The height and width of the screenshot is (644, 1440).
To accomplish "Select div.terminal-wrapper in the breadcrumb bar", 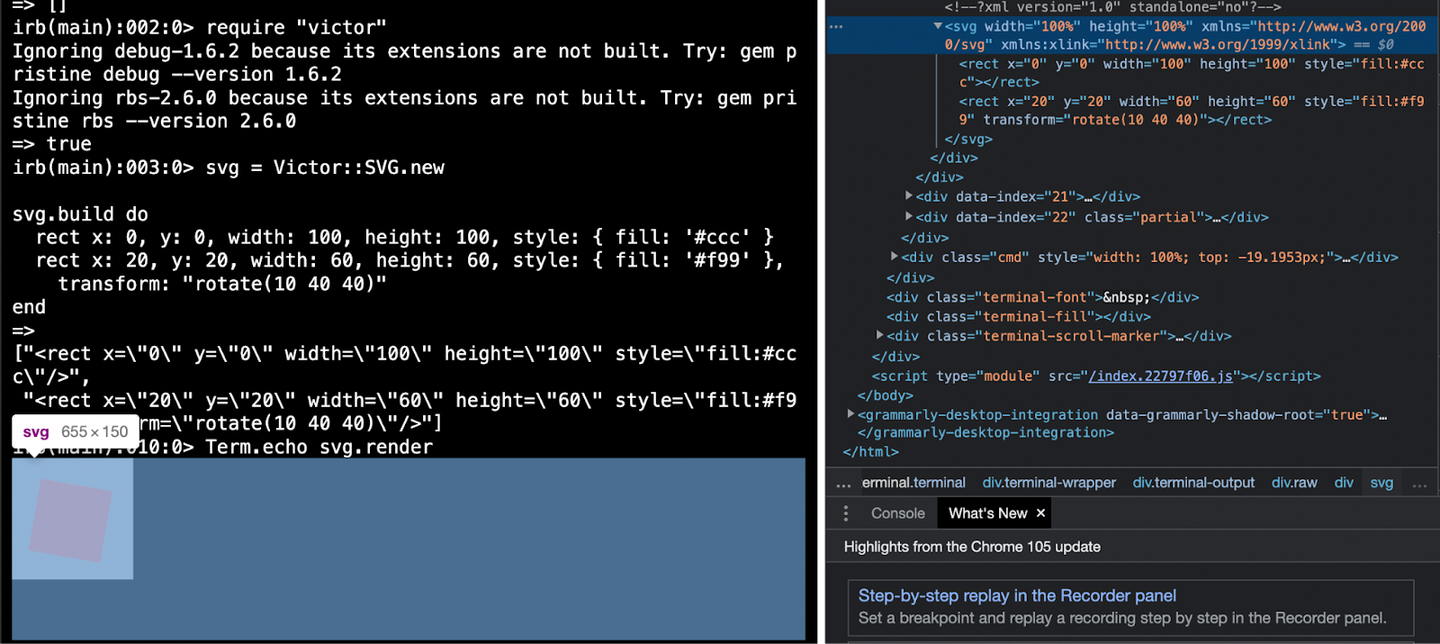I will coord(1049,482).
